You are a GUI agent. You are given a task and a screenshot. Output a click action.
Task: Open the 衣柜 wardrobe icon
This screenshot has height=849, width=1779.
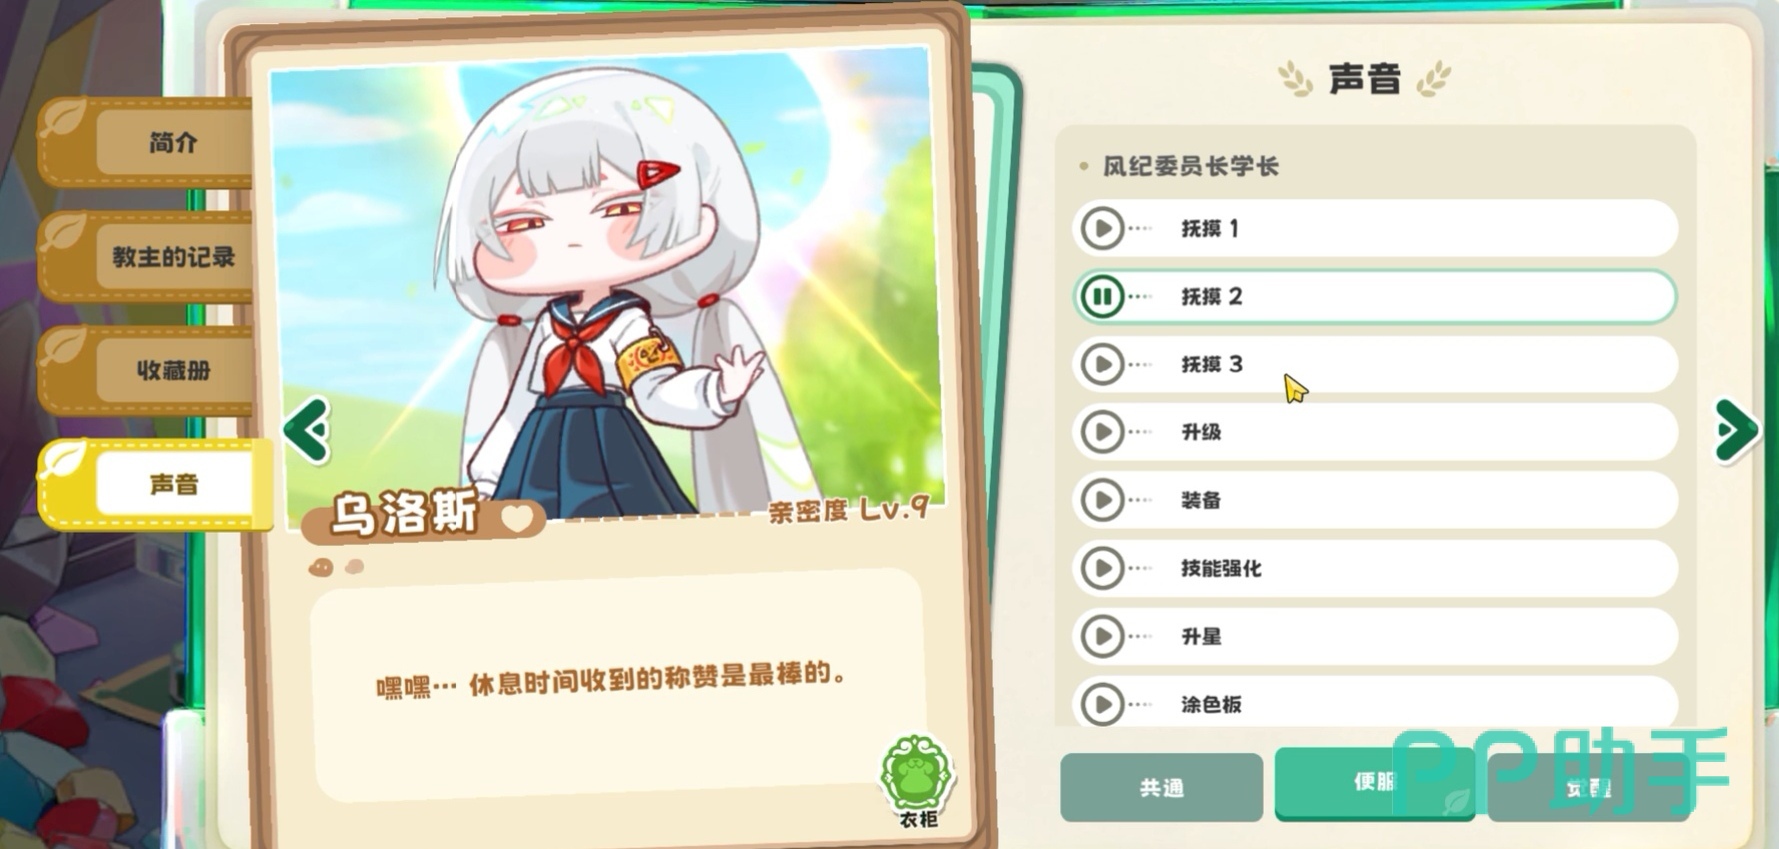pyautogui.click(x=917, y=780)
